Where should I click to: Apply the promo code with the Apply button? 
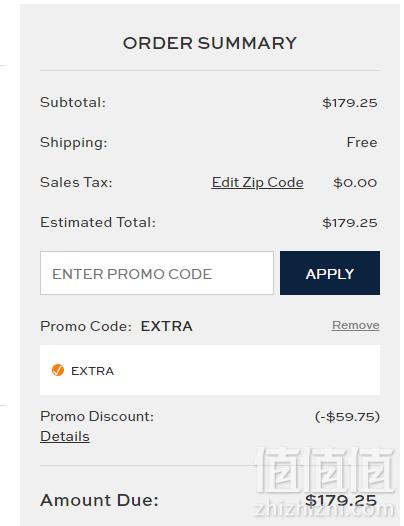(x=330, y=273)
